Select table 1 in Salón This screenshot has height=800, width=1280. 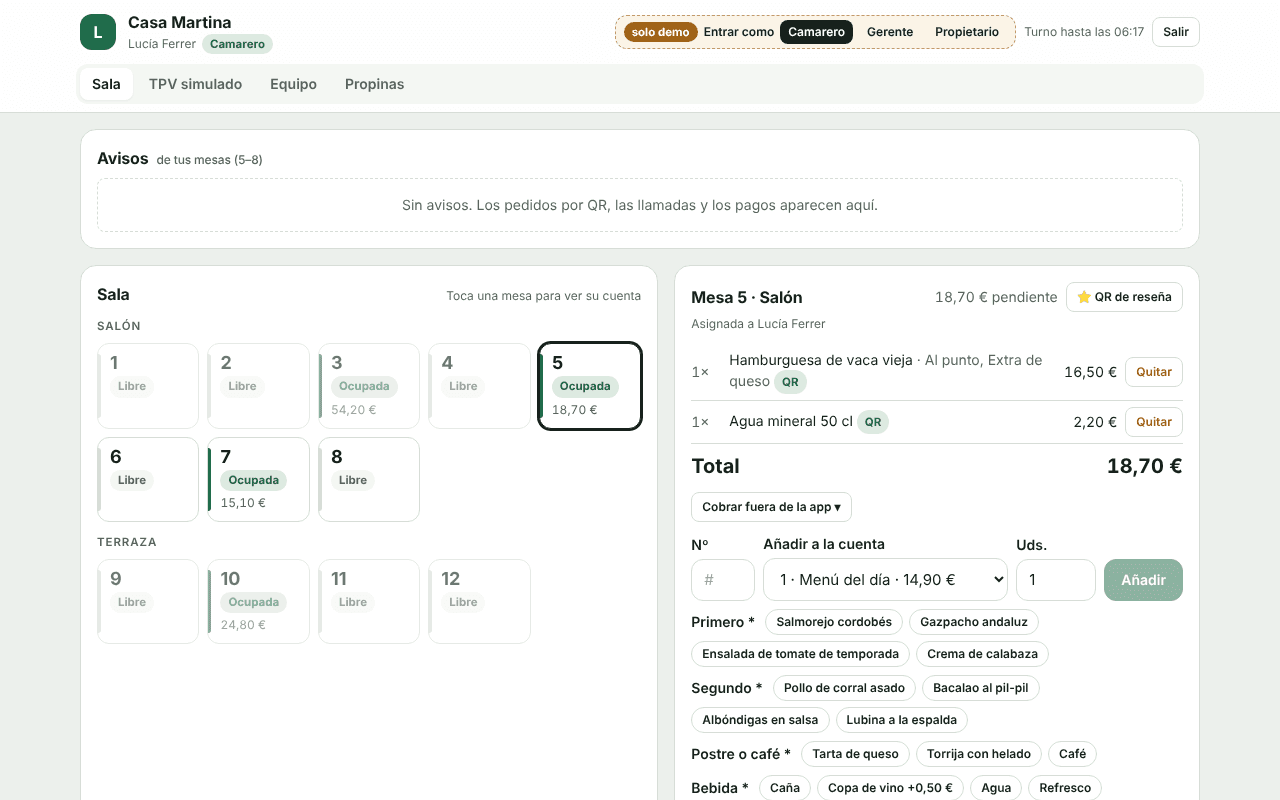[148, 386]
